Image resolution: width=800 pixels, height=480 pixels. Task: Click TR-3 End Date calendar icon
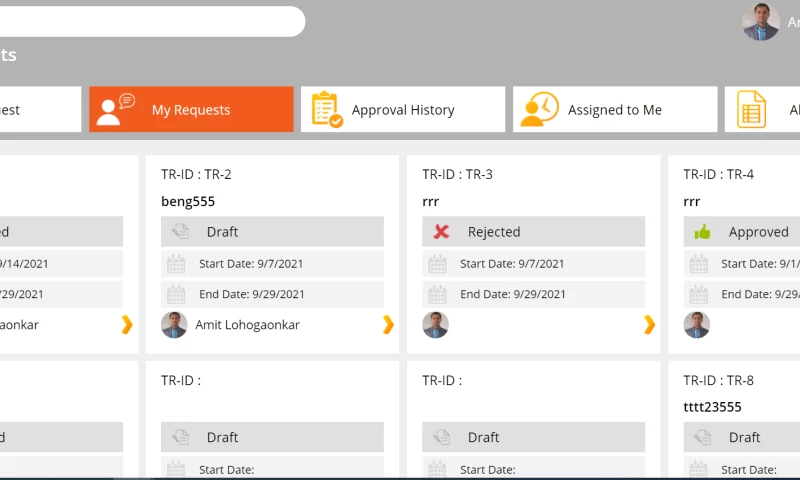pyautogui.click(x=437, y=294)
